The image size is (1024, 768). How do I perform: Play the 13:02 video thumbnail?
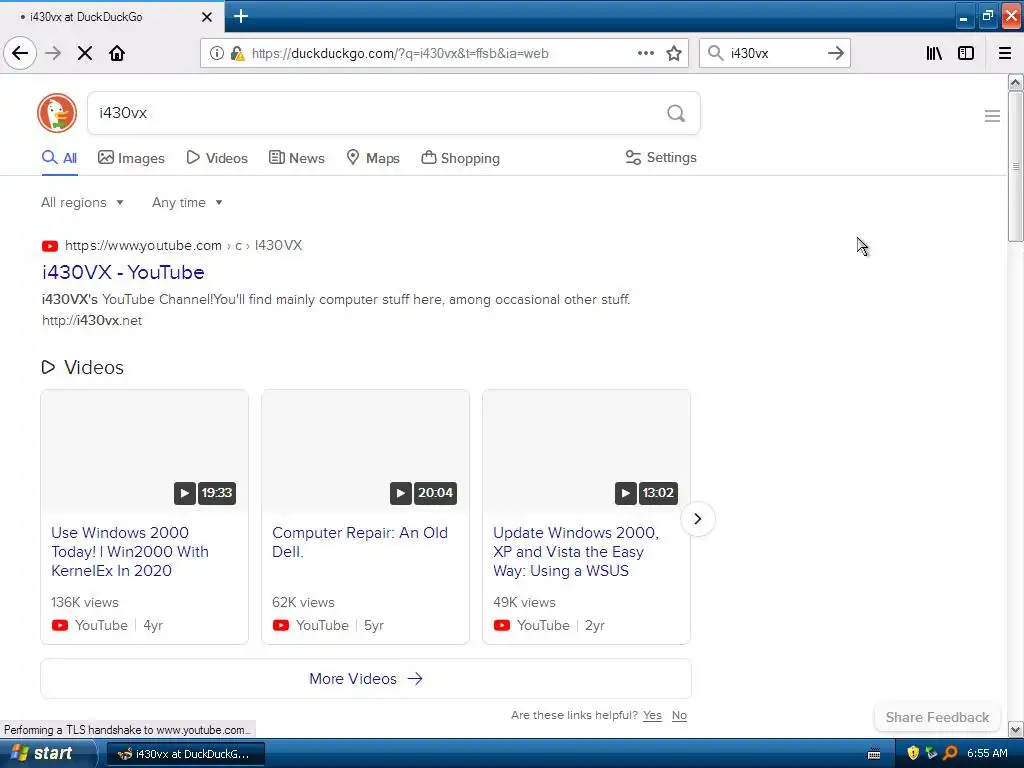586,451
